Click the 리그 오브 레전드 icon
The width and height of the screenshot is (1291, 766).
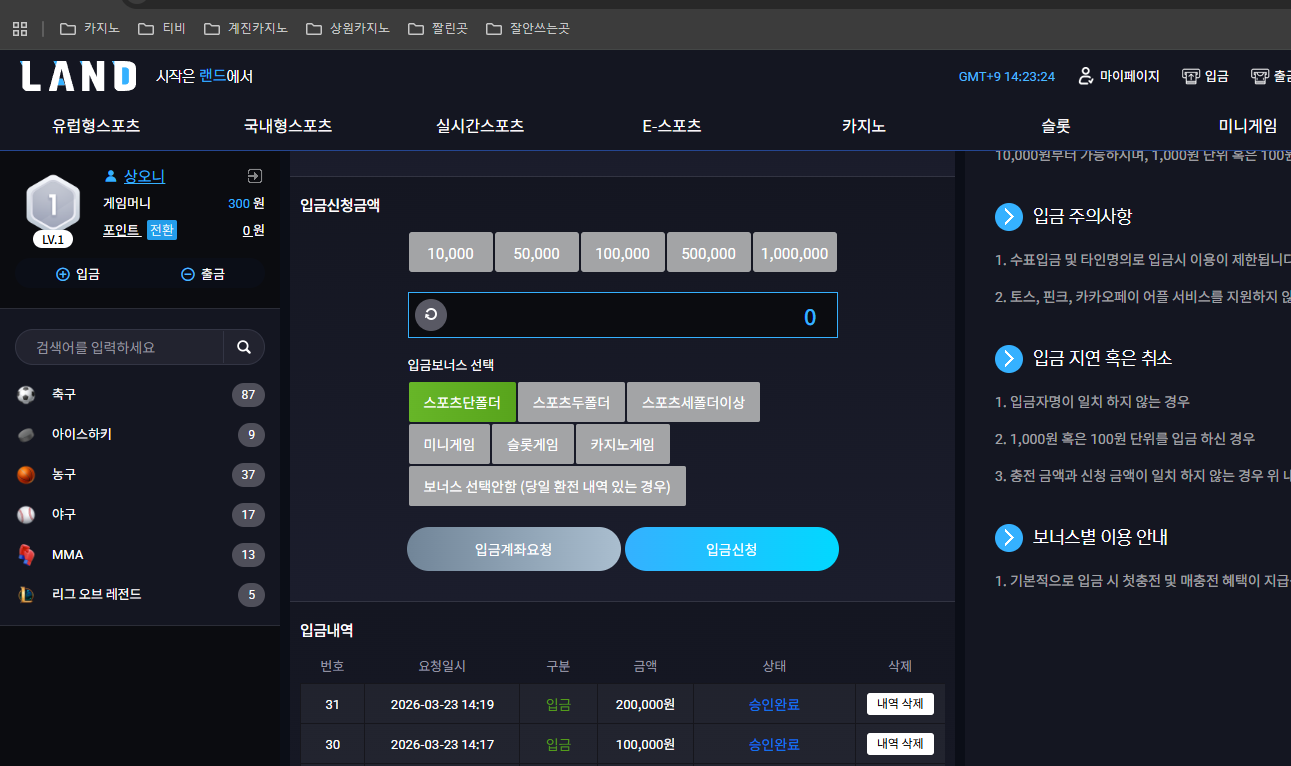click(x=26, y=595)
